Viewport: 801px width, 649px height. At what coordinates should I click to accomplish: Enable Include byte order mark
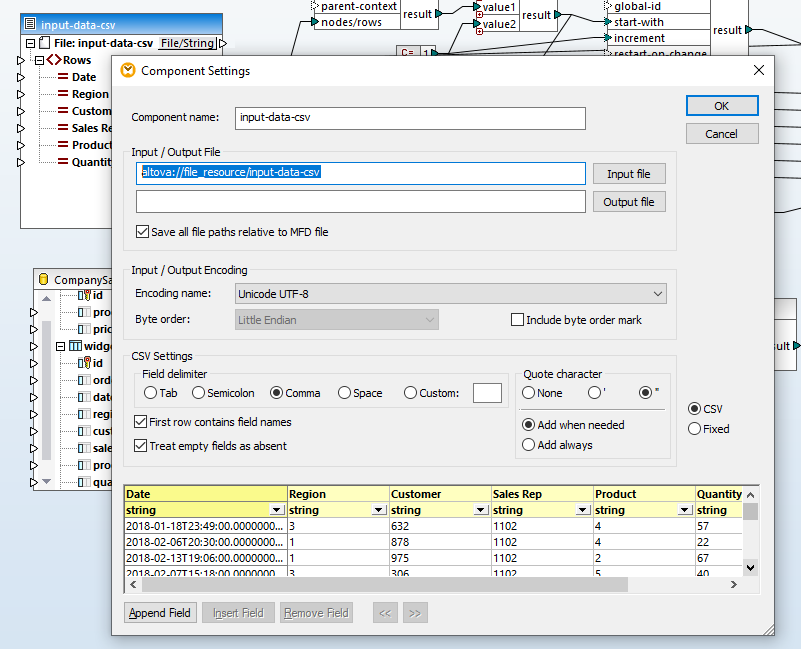tap(518, 320)
